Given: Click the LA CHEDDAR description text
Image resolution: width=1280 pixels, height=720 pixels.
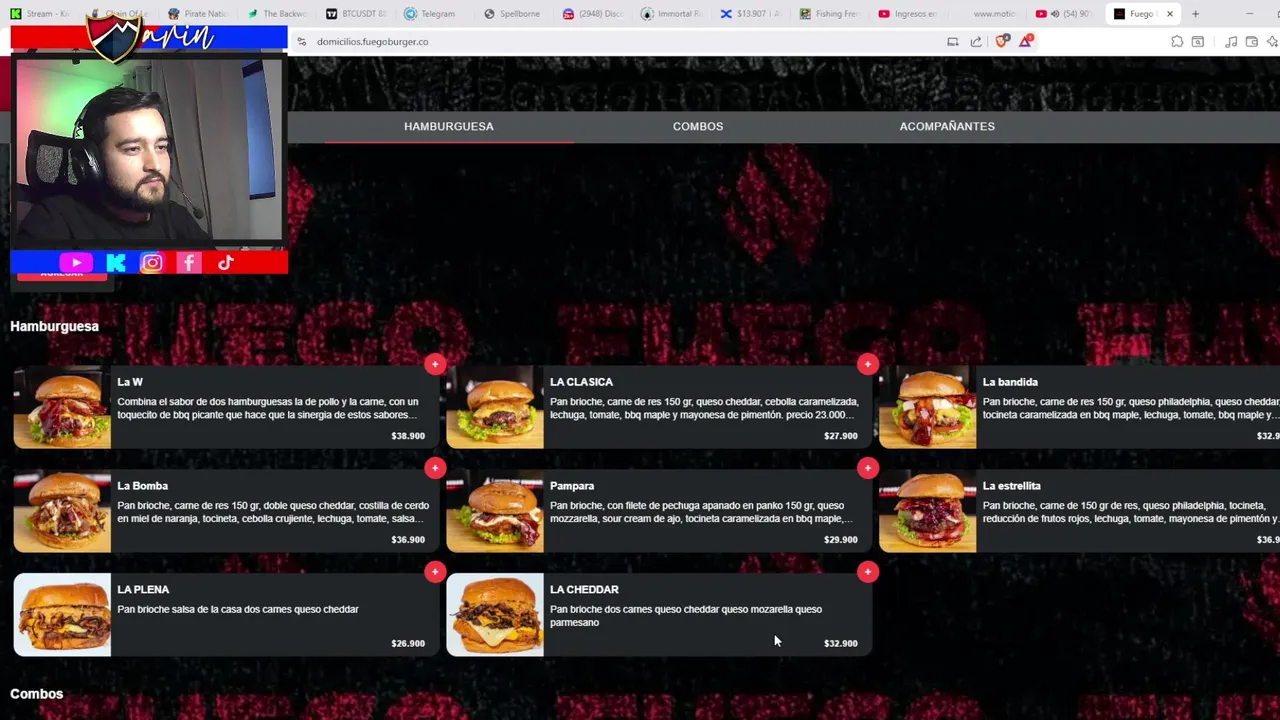Looking at the screenshot, I should [686, 616].
